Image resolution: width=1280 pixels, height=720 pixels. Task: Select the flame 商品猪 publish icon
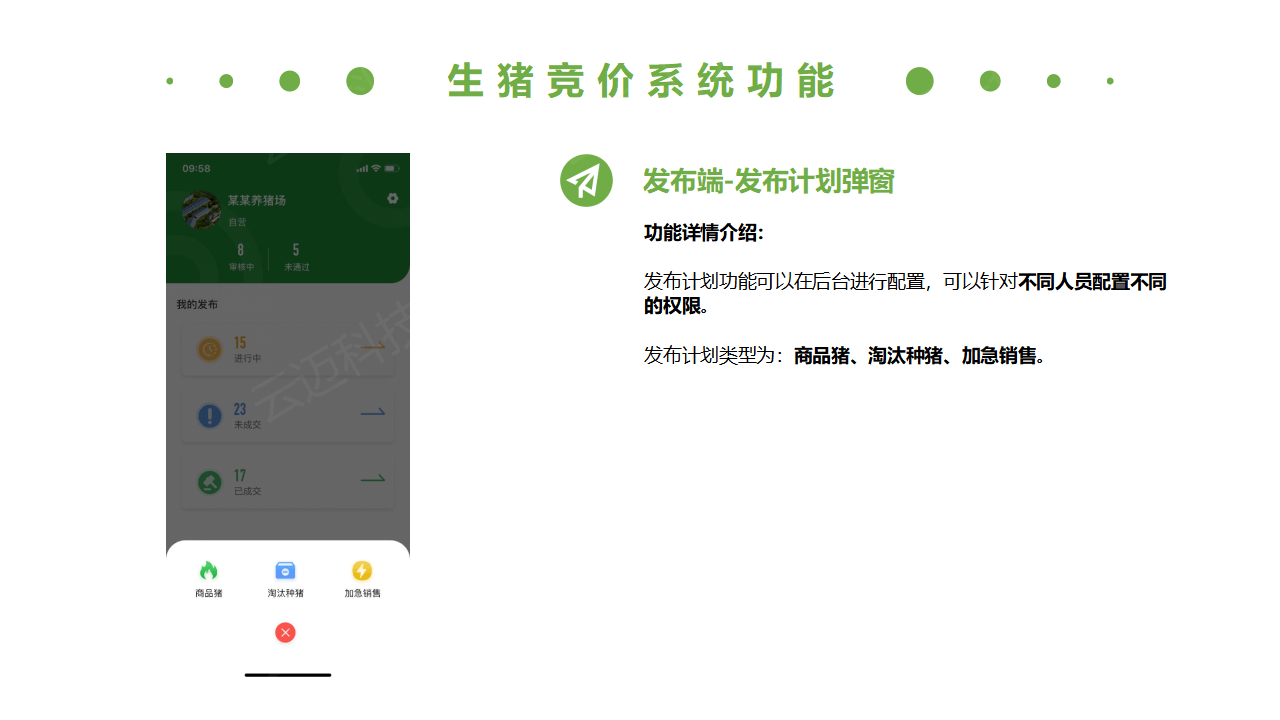209,570
